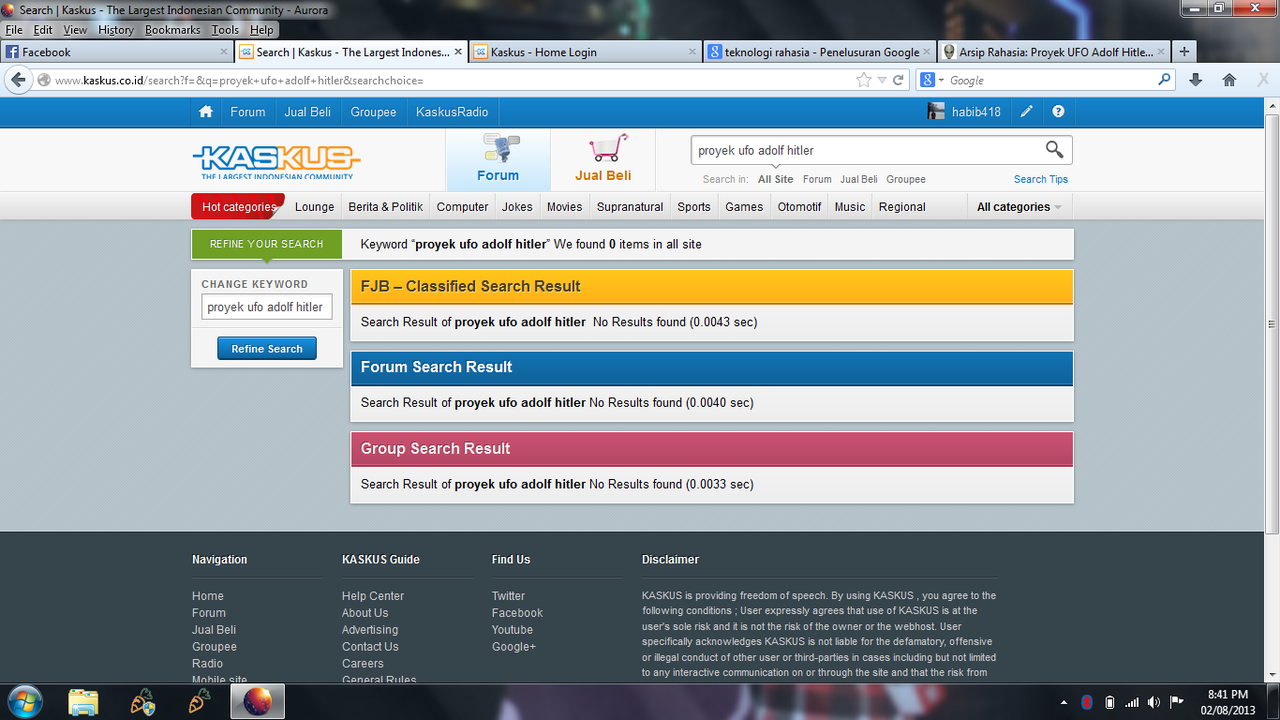Open footer Youtube link

click(512, 630)
